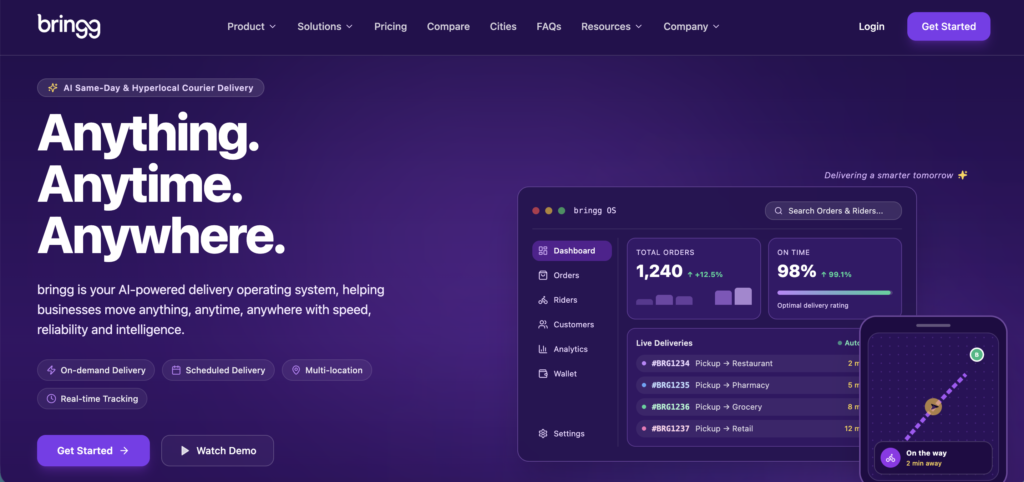Click the lightning bolt On-demand icon
1024x482 pixels.
coord(51,370)
